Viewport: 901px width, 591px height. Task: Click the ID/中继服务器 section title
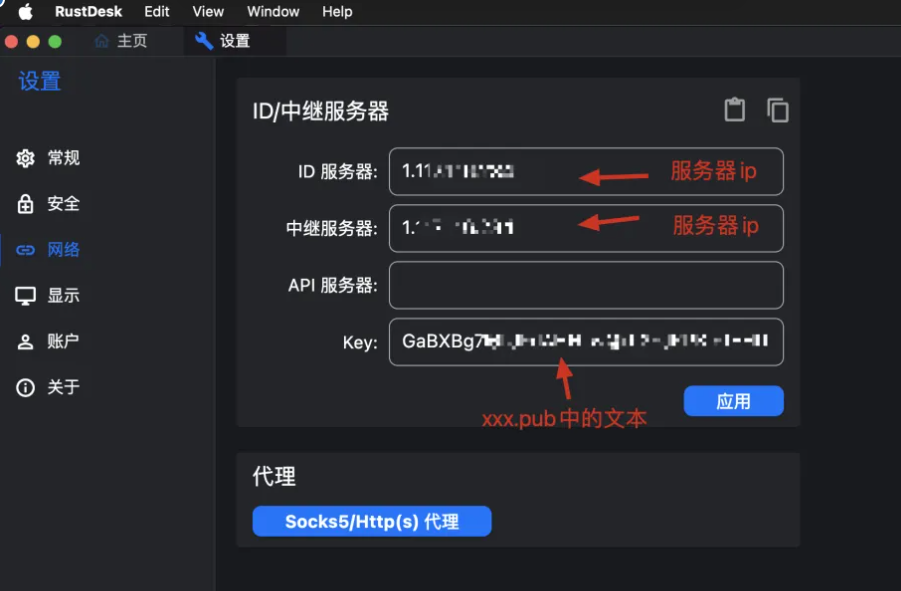point(321,111)
